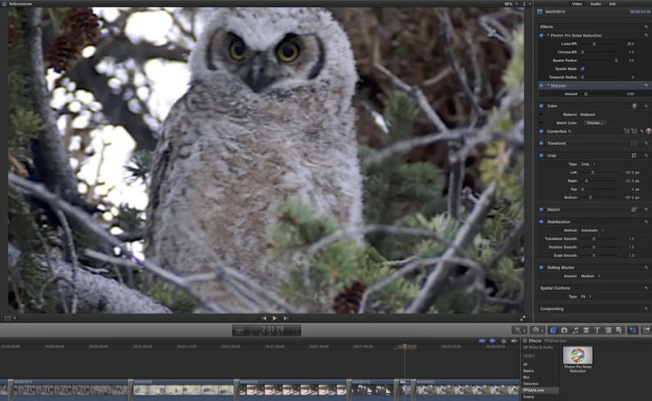Go to the next edit point
Viewport: 652px width, 401px height.
pos(286,318)
